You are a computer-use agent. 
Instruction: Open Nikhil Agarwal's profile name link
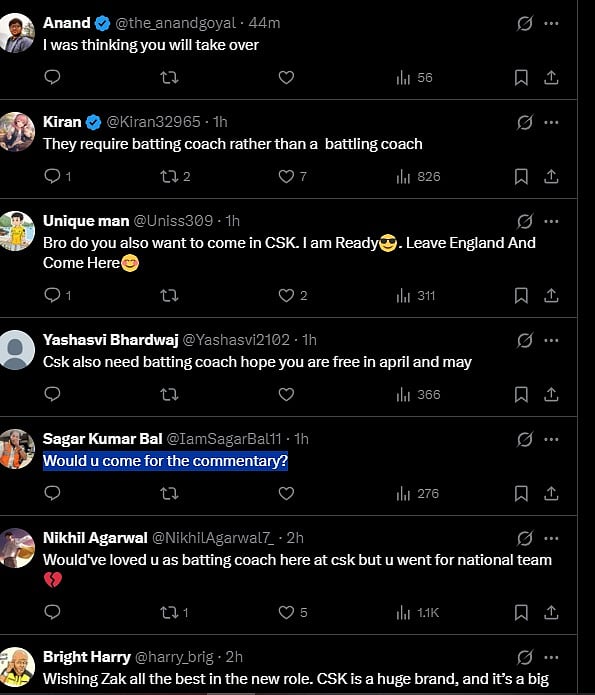point(95,538)
